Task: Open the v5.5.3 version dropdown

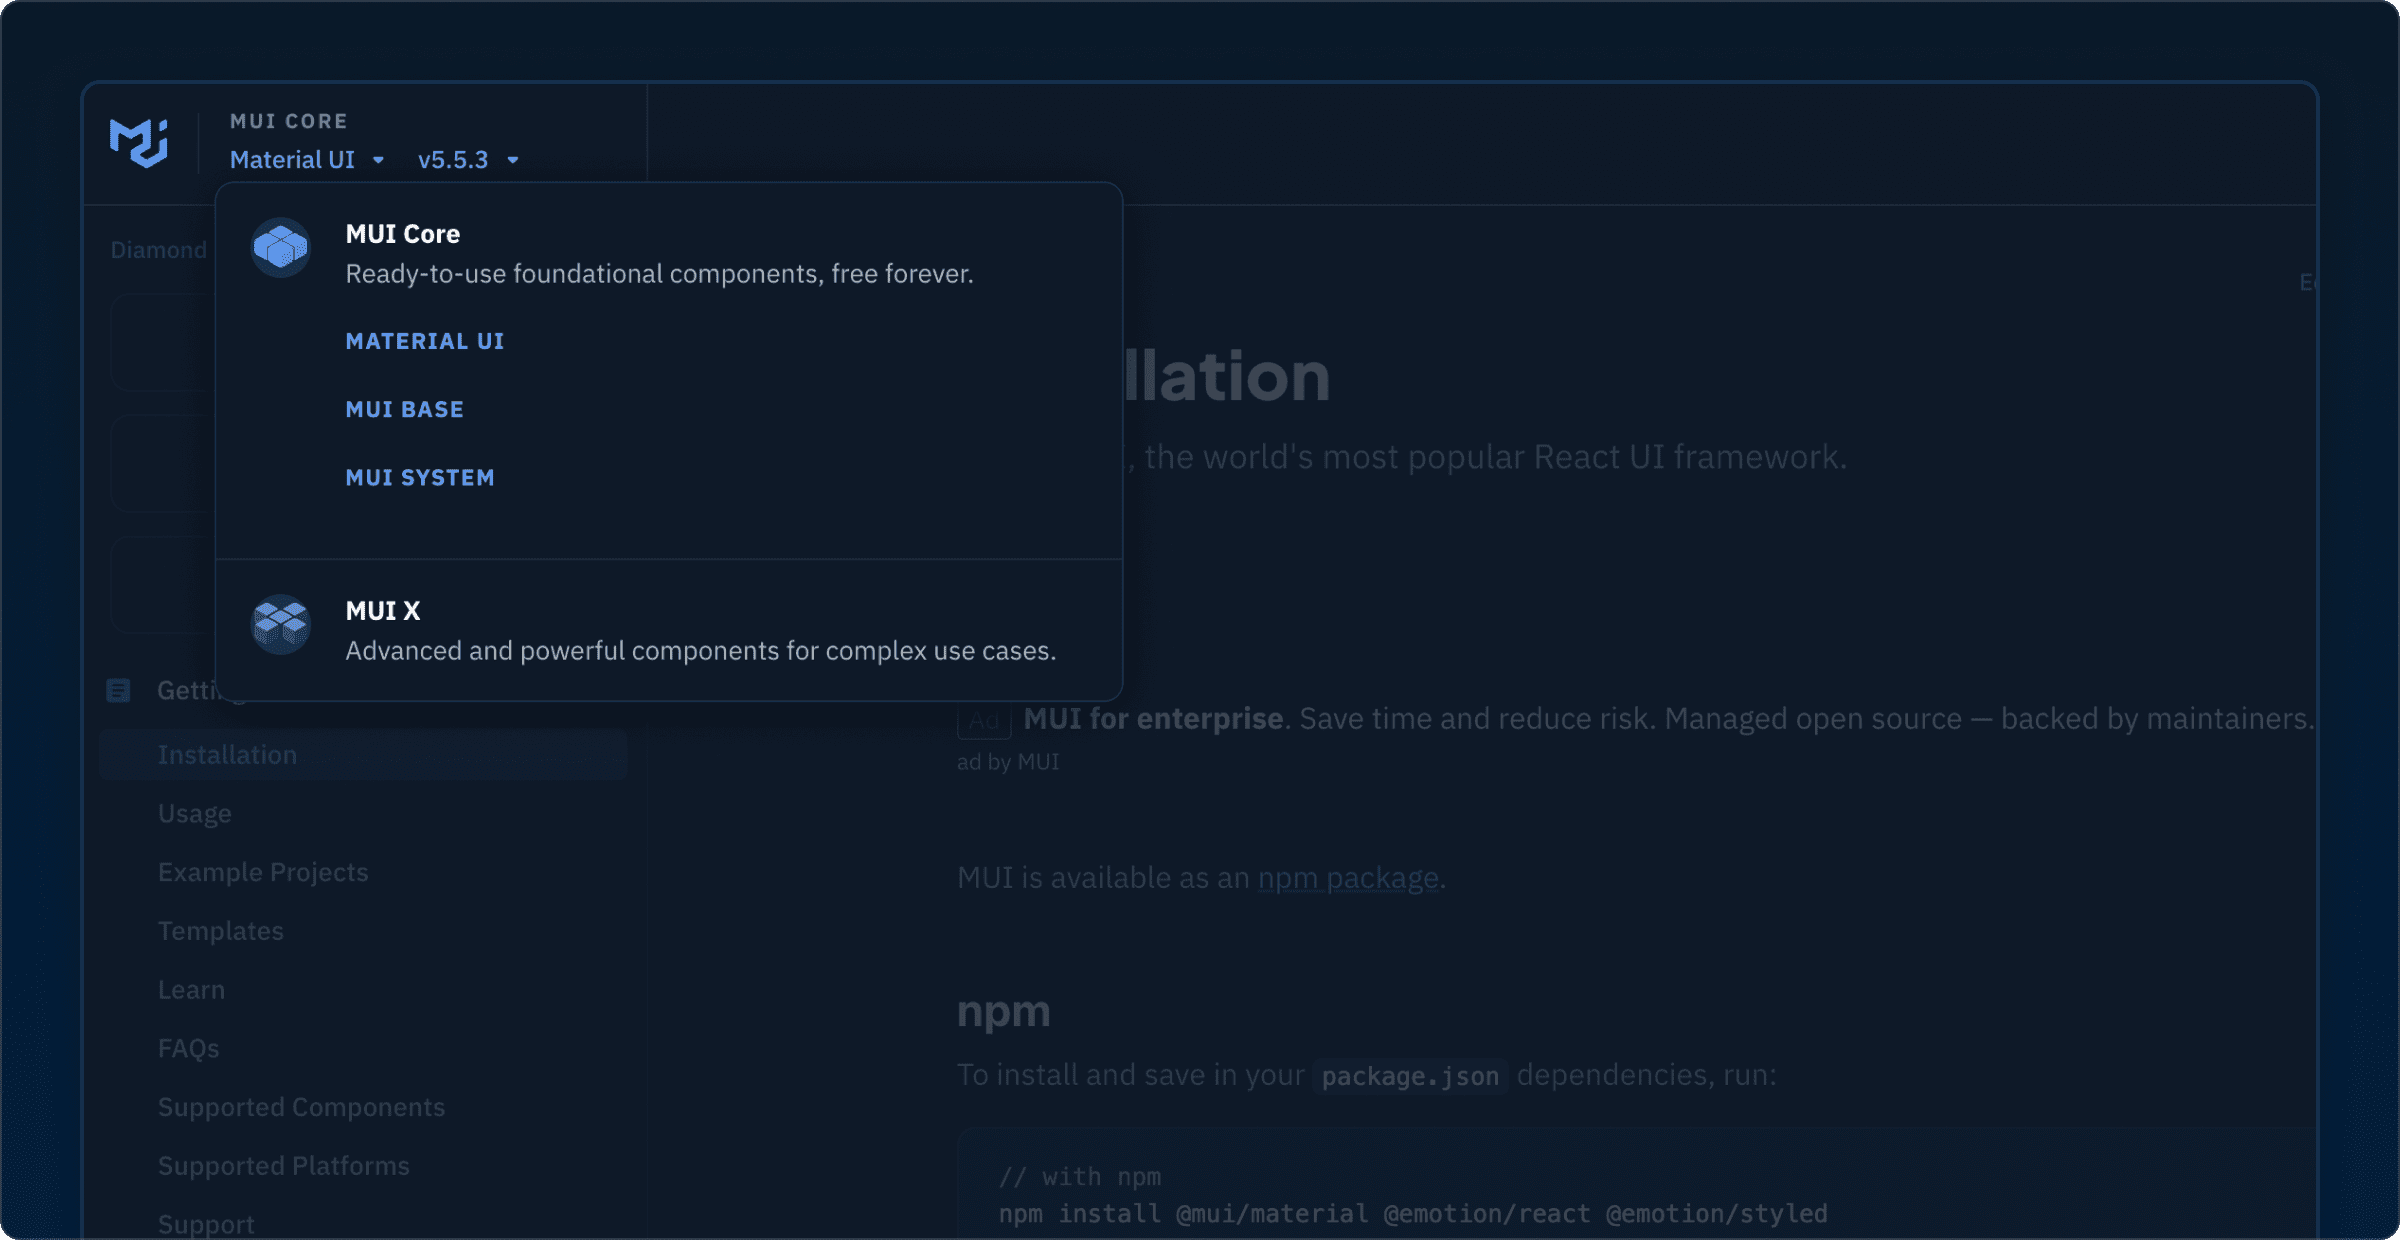Action: point(468,159)
